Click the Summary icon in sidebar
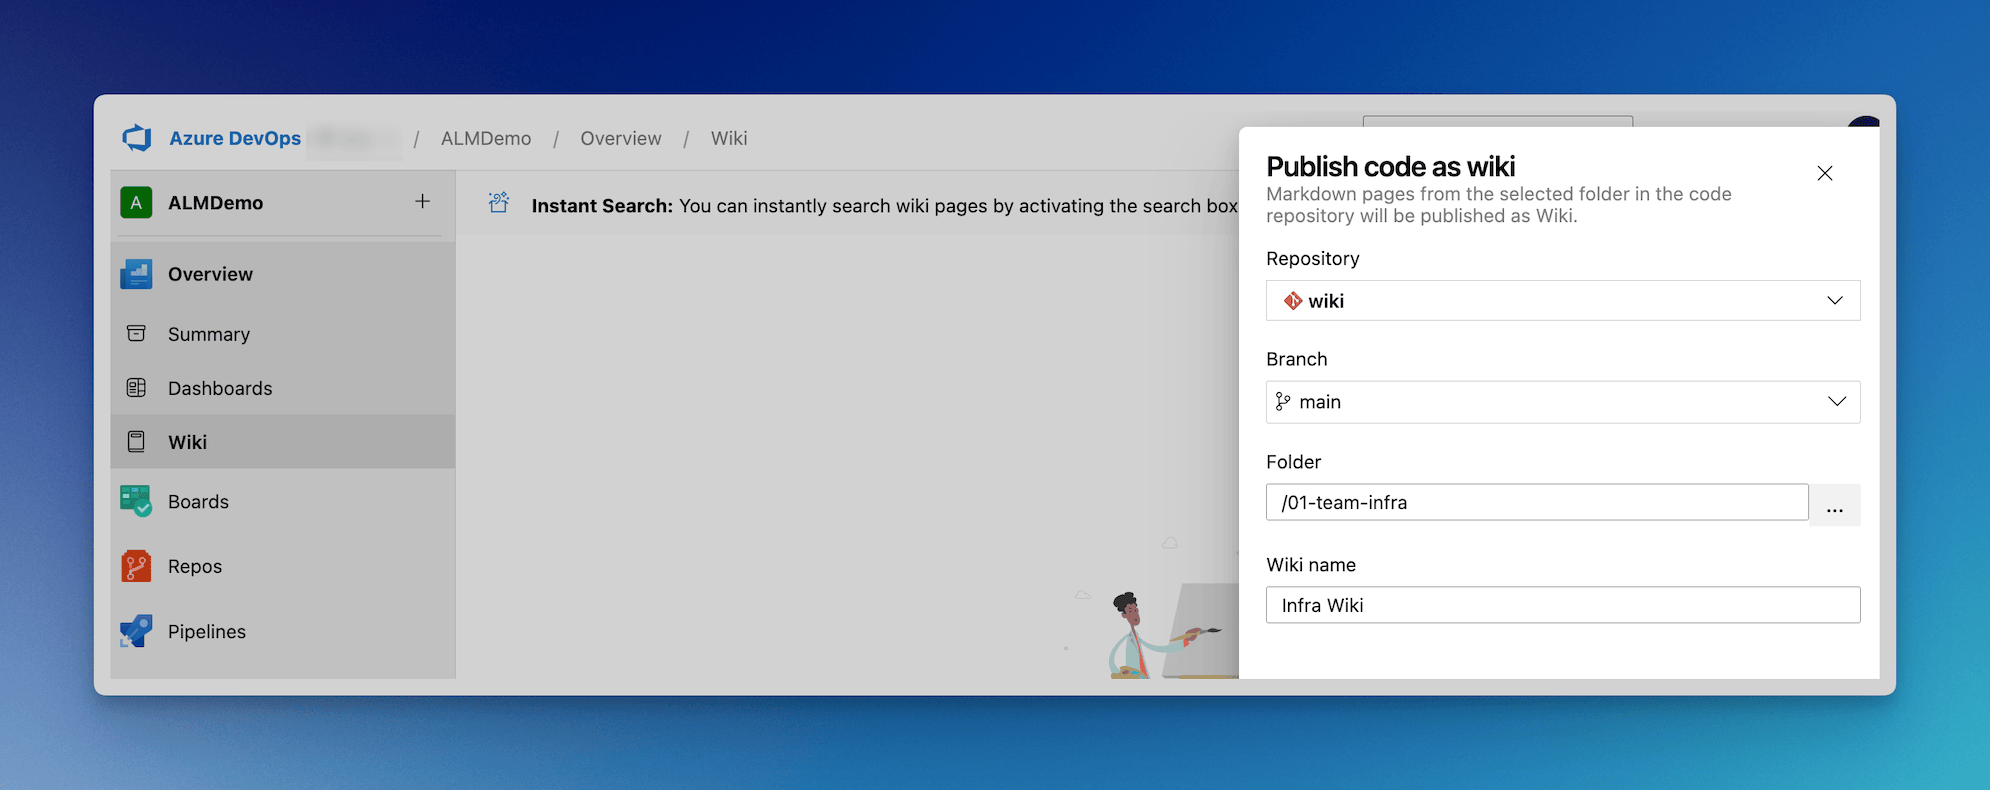 coord(136,334)
